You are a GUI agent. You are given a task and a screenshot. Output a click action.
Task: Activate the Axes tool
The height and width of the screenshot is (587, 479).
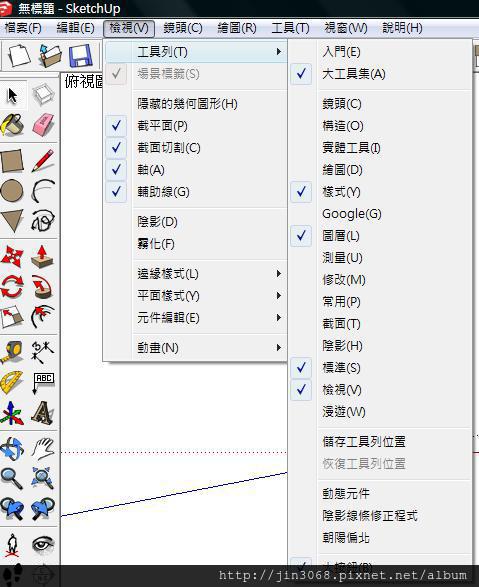(12, 412)
